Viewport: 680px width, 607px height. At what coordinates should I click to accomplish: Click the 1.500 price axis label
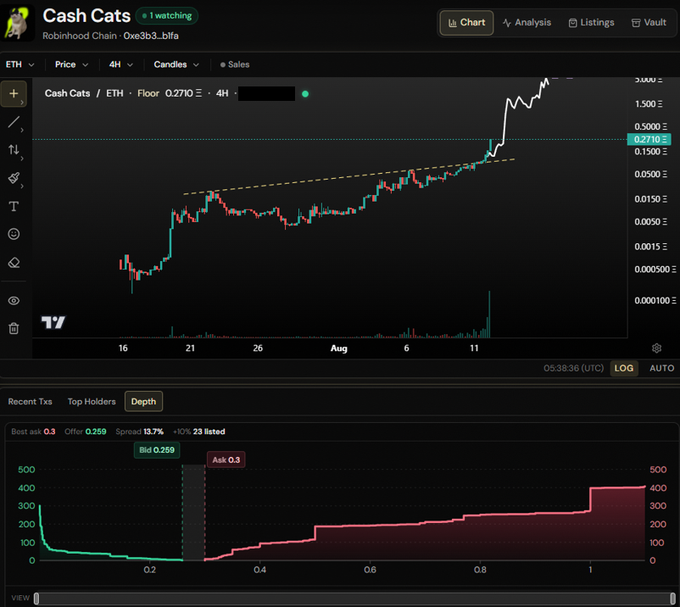pyautogui.click(x=648, y=104)
